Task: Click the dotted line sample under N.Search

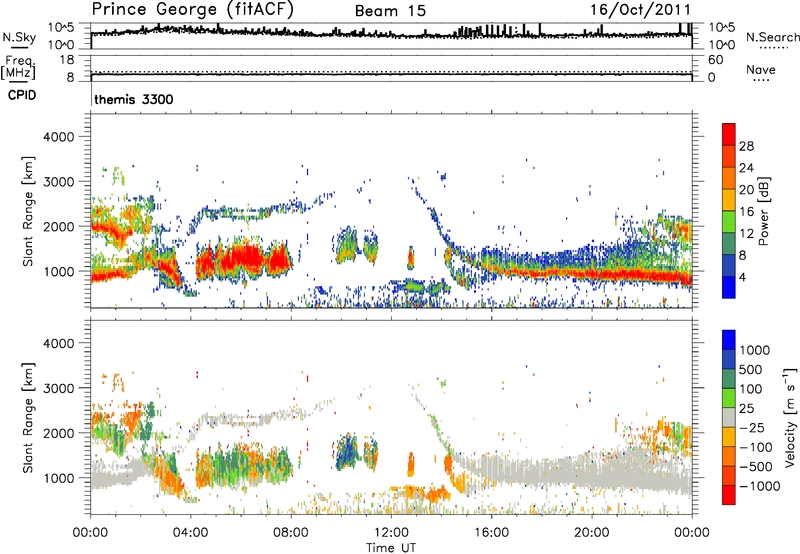Action: click(774, 48)
